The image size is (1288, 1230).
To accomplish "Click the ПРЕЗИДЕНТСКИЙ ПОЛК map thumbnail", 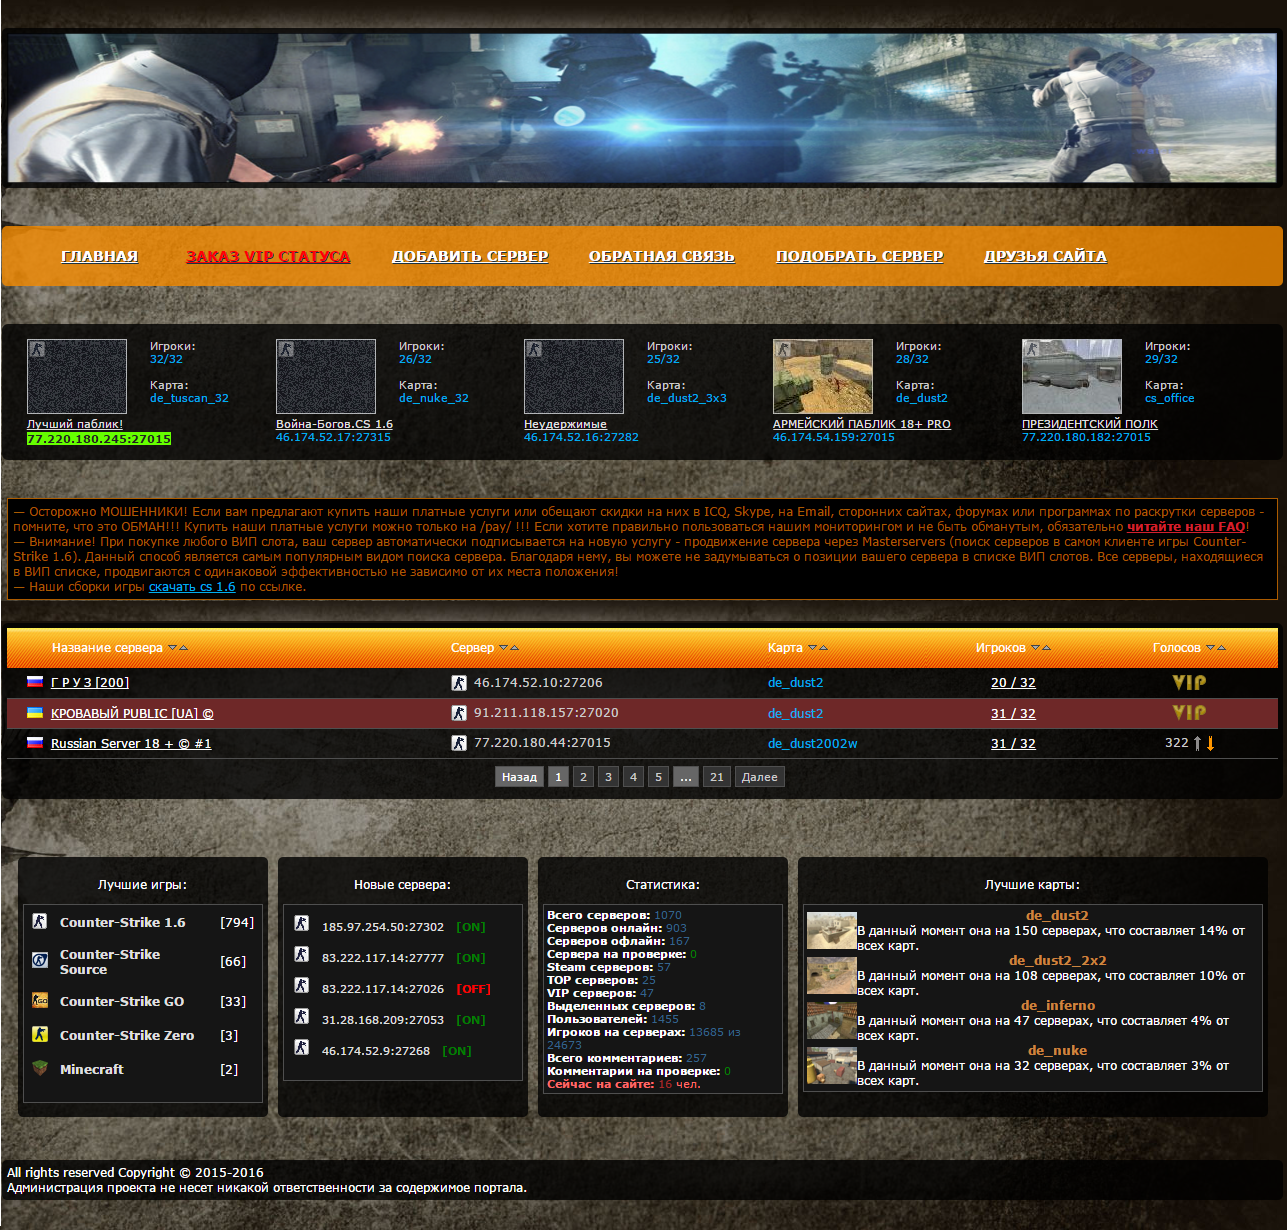I will tap(1072, 376).
